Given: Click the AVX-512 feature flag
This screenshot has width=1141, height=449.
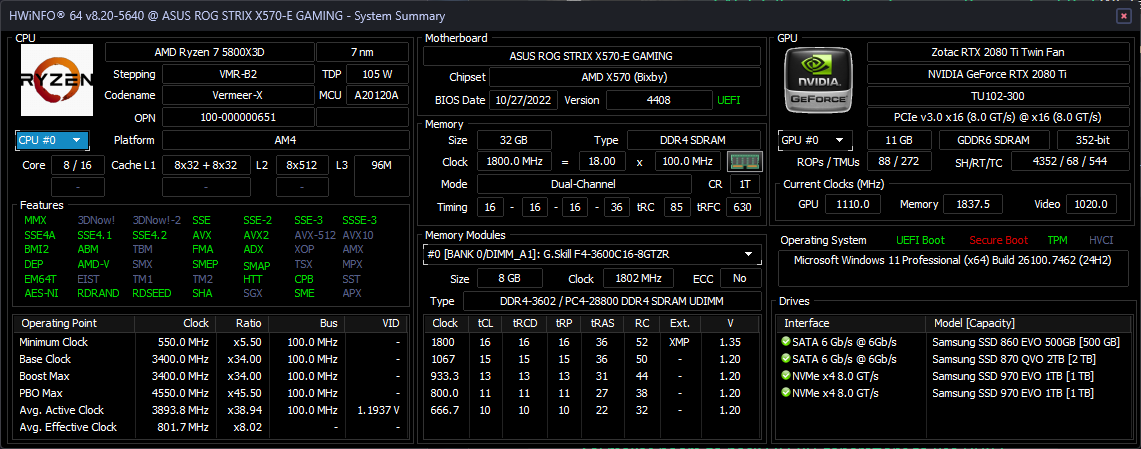Looking at the screenshot, I should [314, 235].
